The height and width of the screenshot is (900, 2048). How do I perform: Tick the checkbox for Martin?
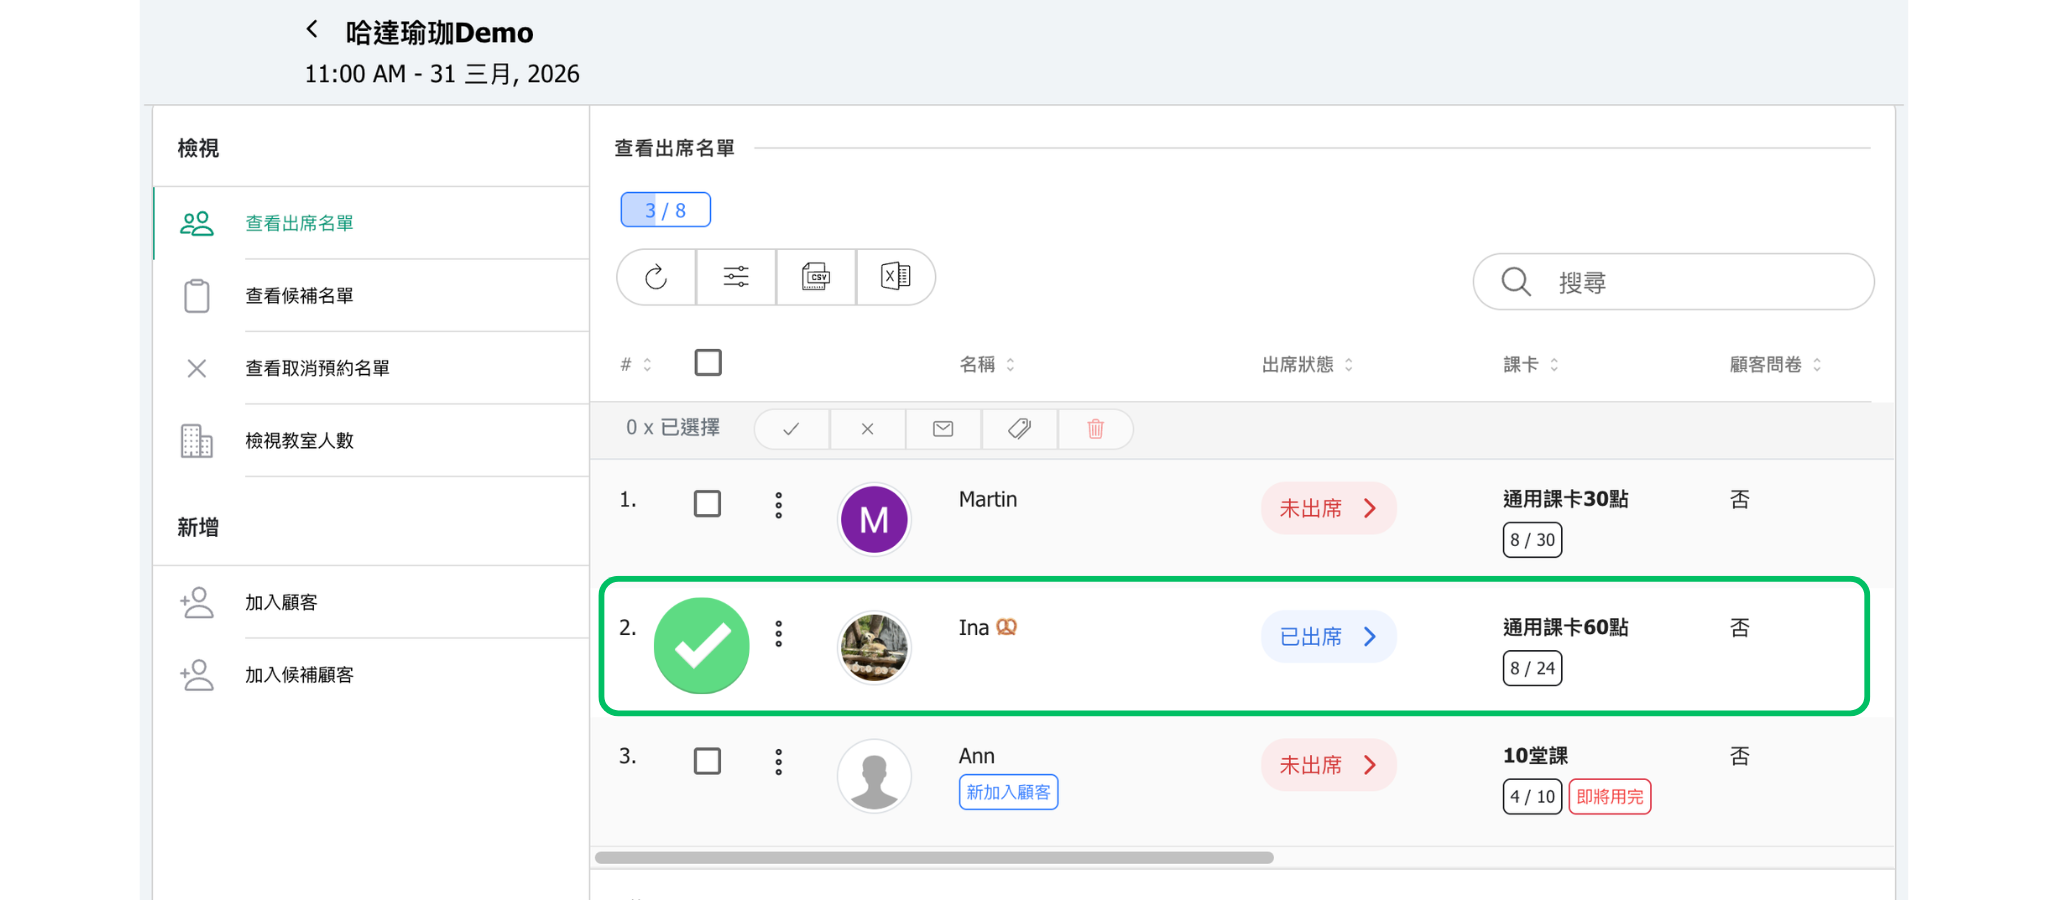707,504
